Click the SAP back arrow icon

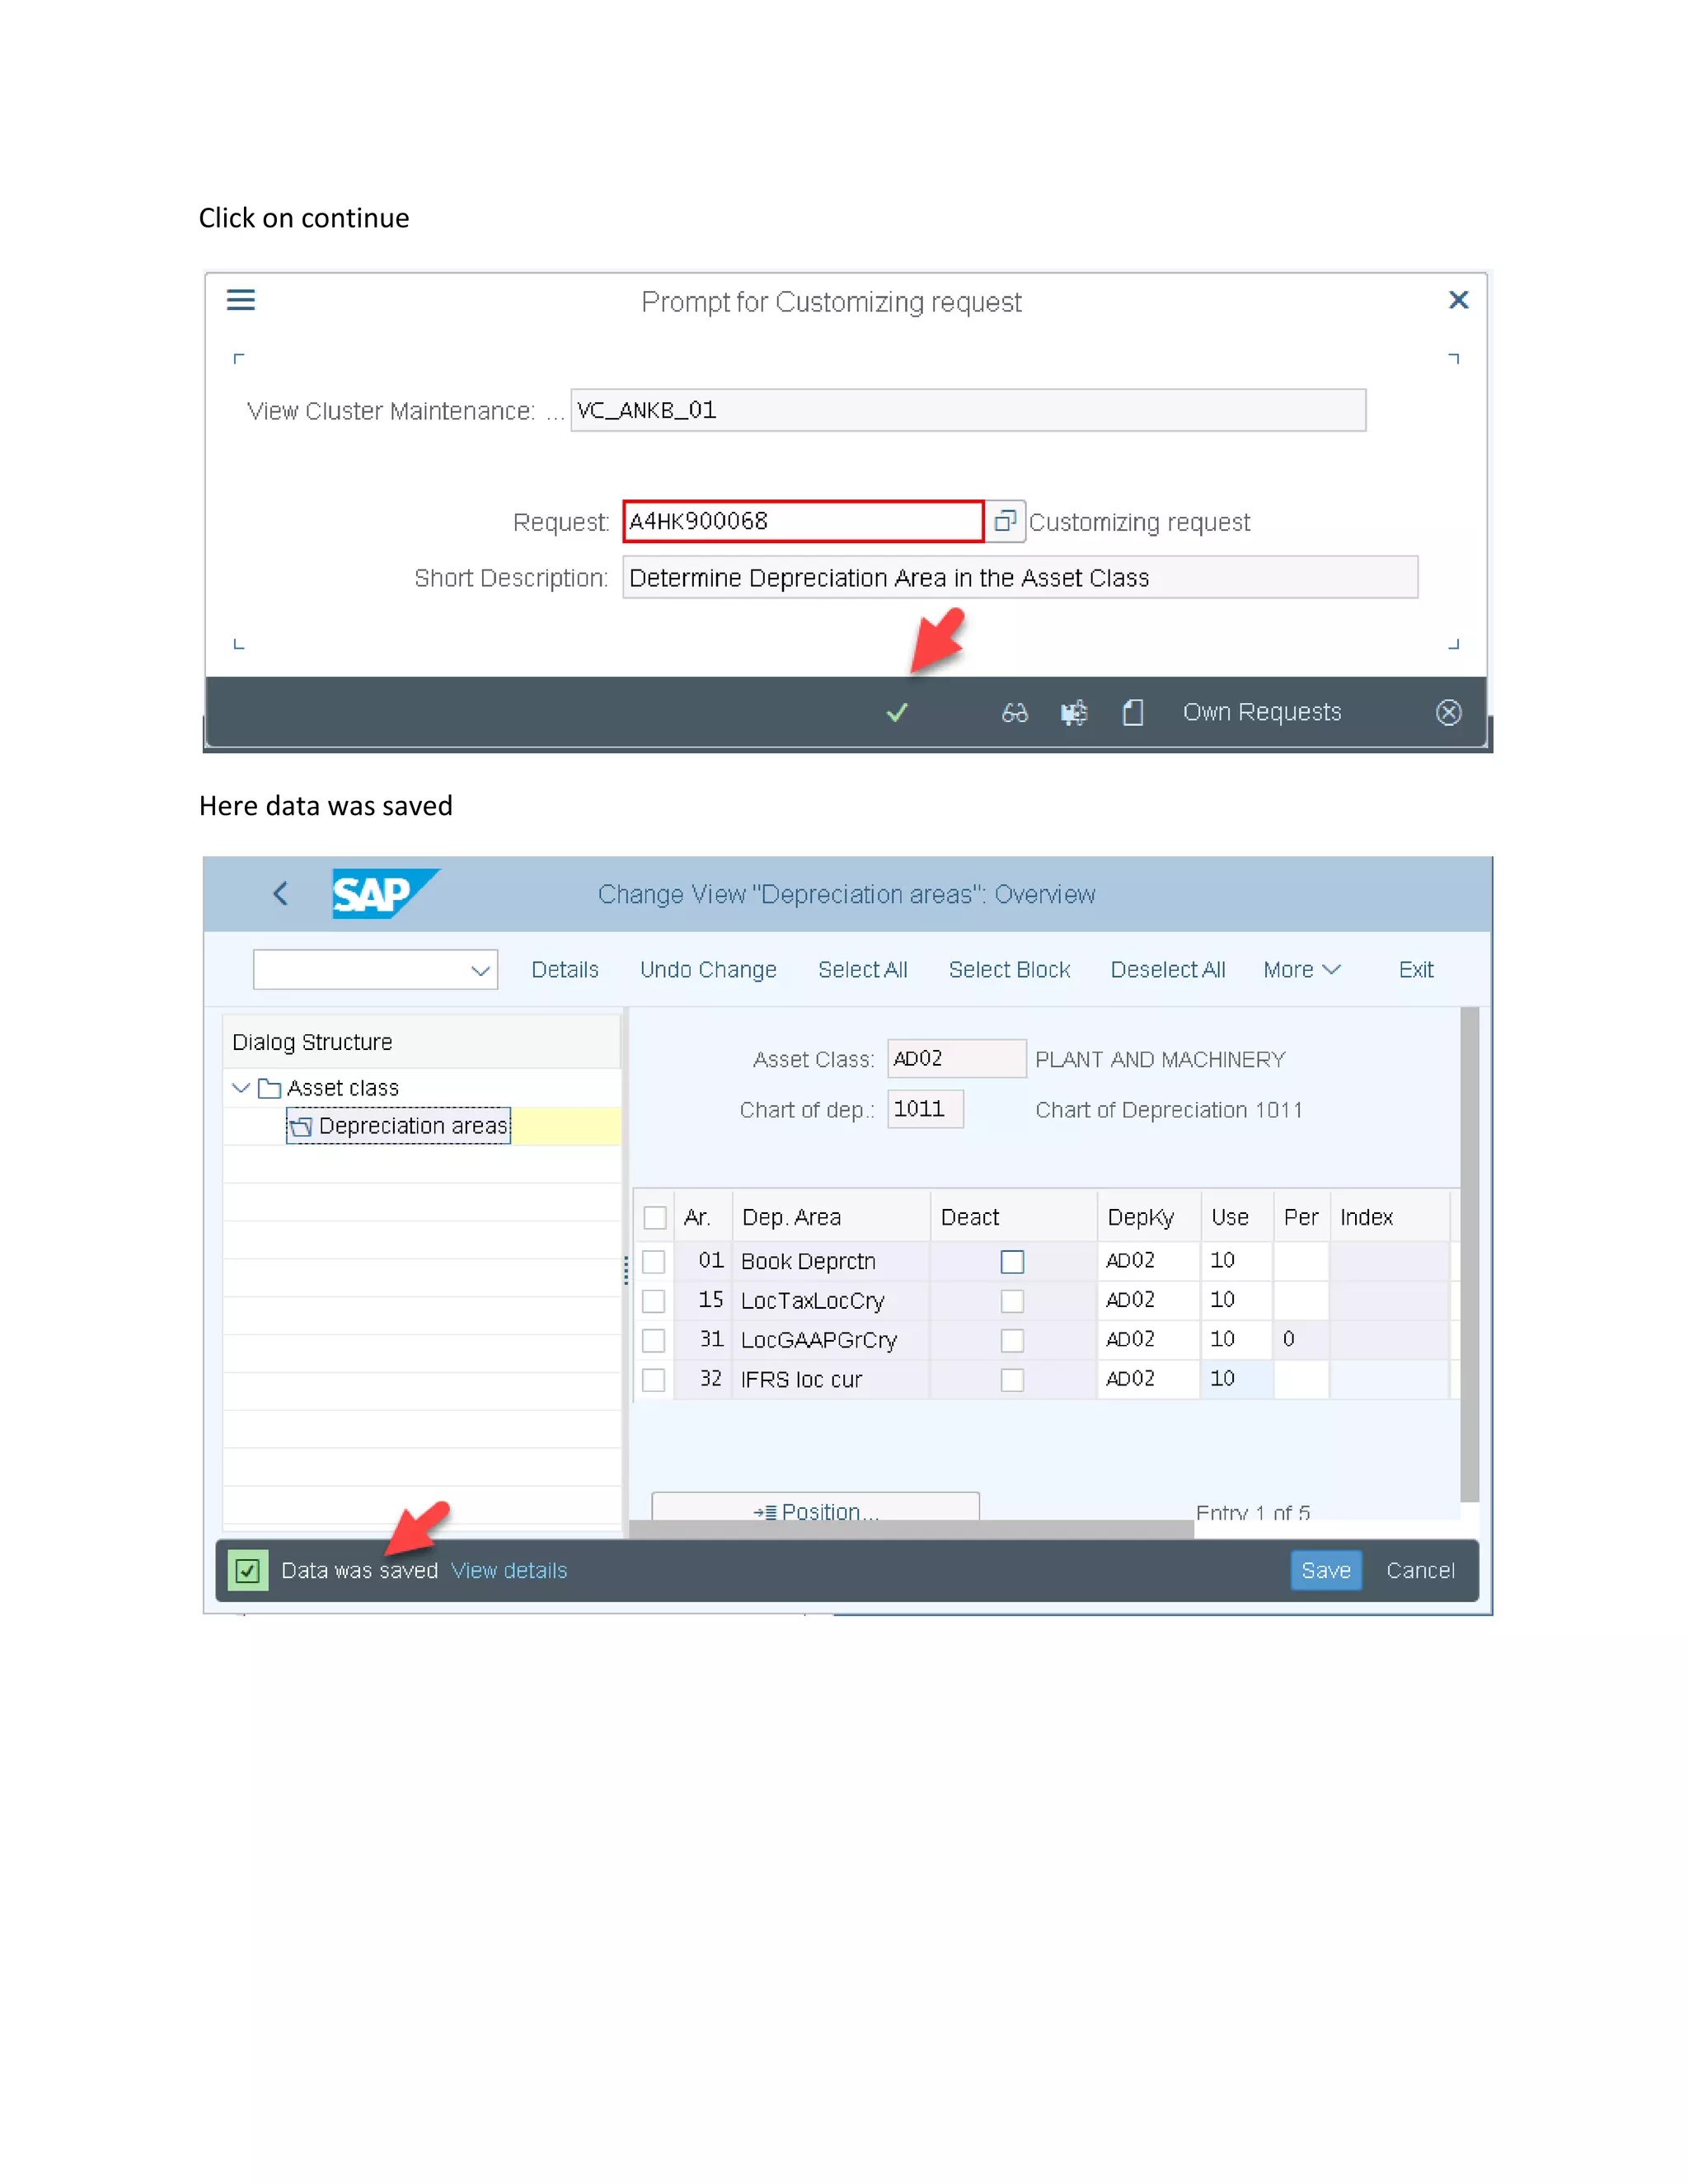(x=281, y=893)
